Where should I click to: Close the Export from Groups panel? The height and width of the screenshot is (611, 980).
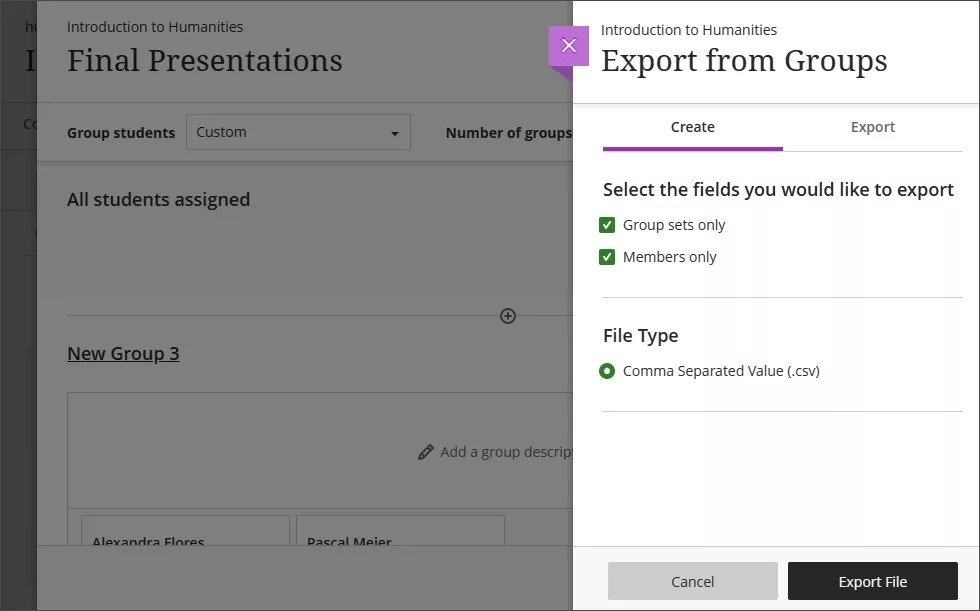click(x=569, y=45)
